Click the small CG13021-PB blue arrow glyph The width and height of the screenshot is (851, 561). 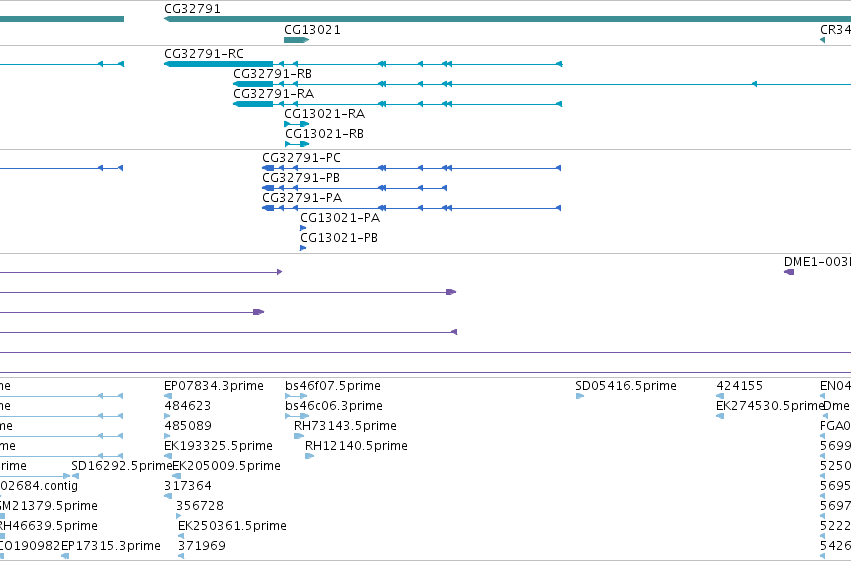303,248
